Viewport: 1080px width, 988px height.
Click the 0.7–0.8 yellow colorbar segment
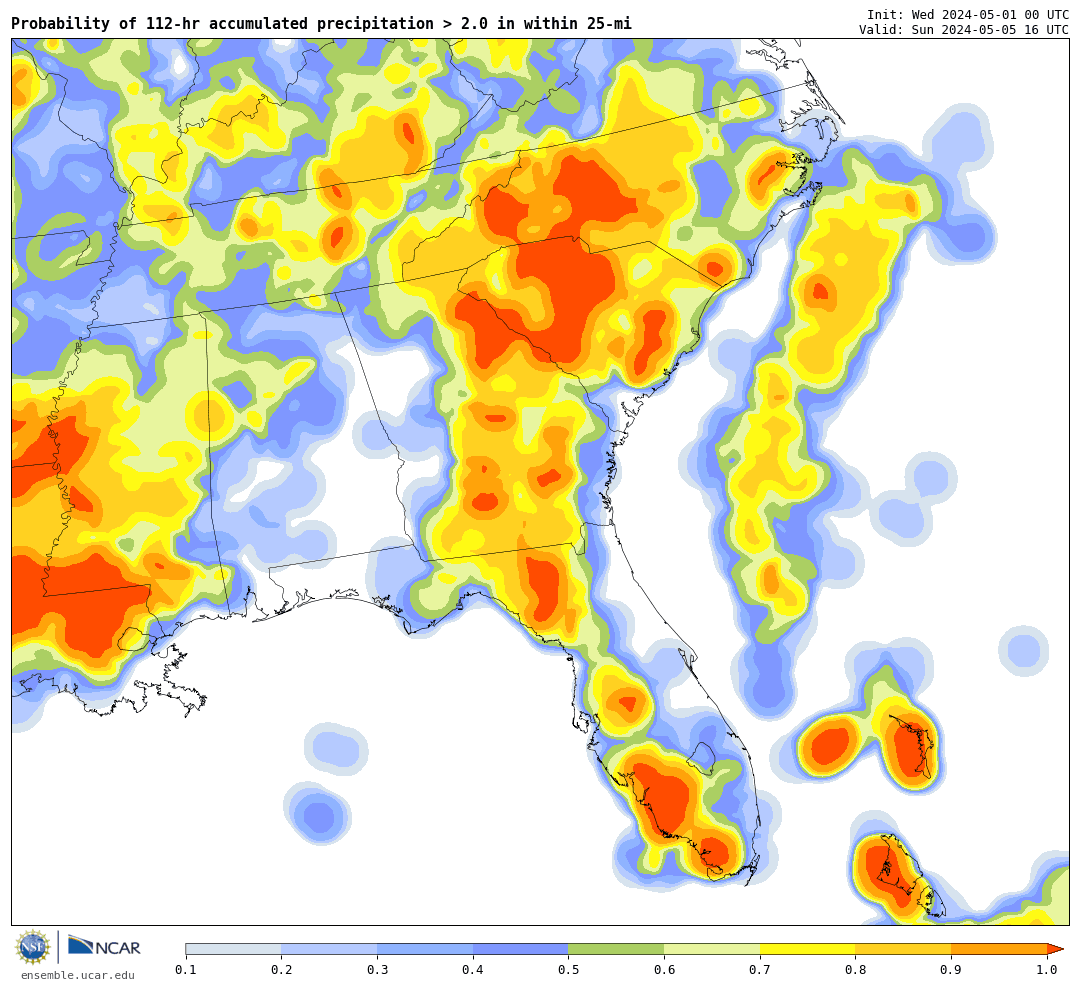(808, 949)
